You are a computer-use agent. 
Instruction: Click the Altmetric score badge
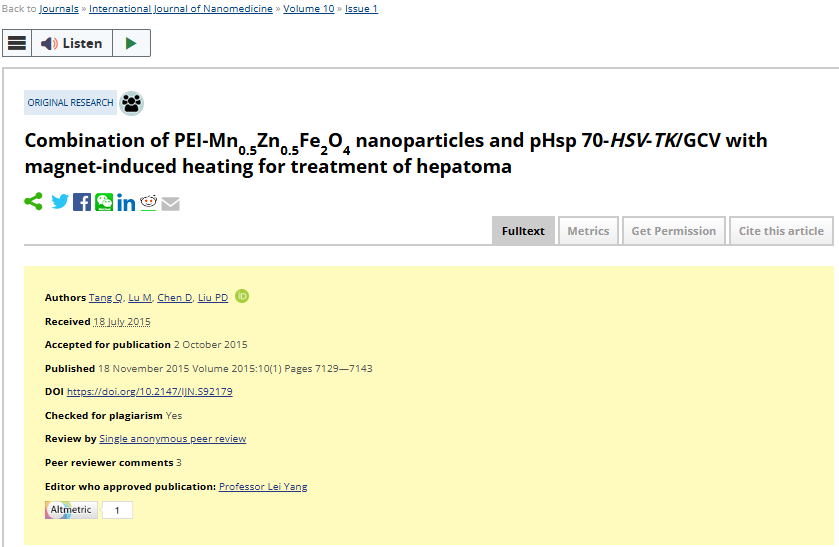(88, 510)
